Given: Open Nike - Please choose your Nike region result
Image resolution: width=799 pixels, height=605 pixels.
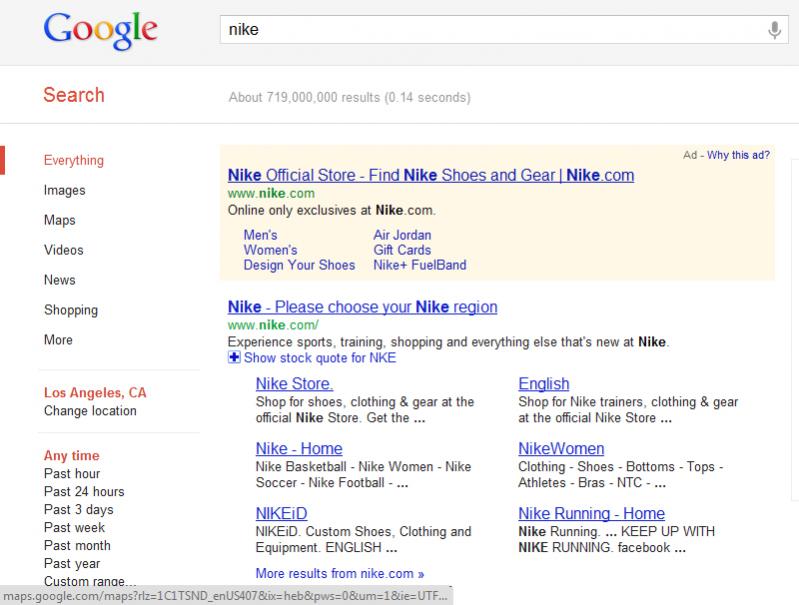Looking at the screenshot, I should pos(363,307).
